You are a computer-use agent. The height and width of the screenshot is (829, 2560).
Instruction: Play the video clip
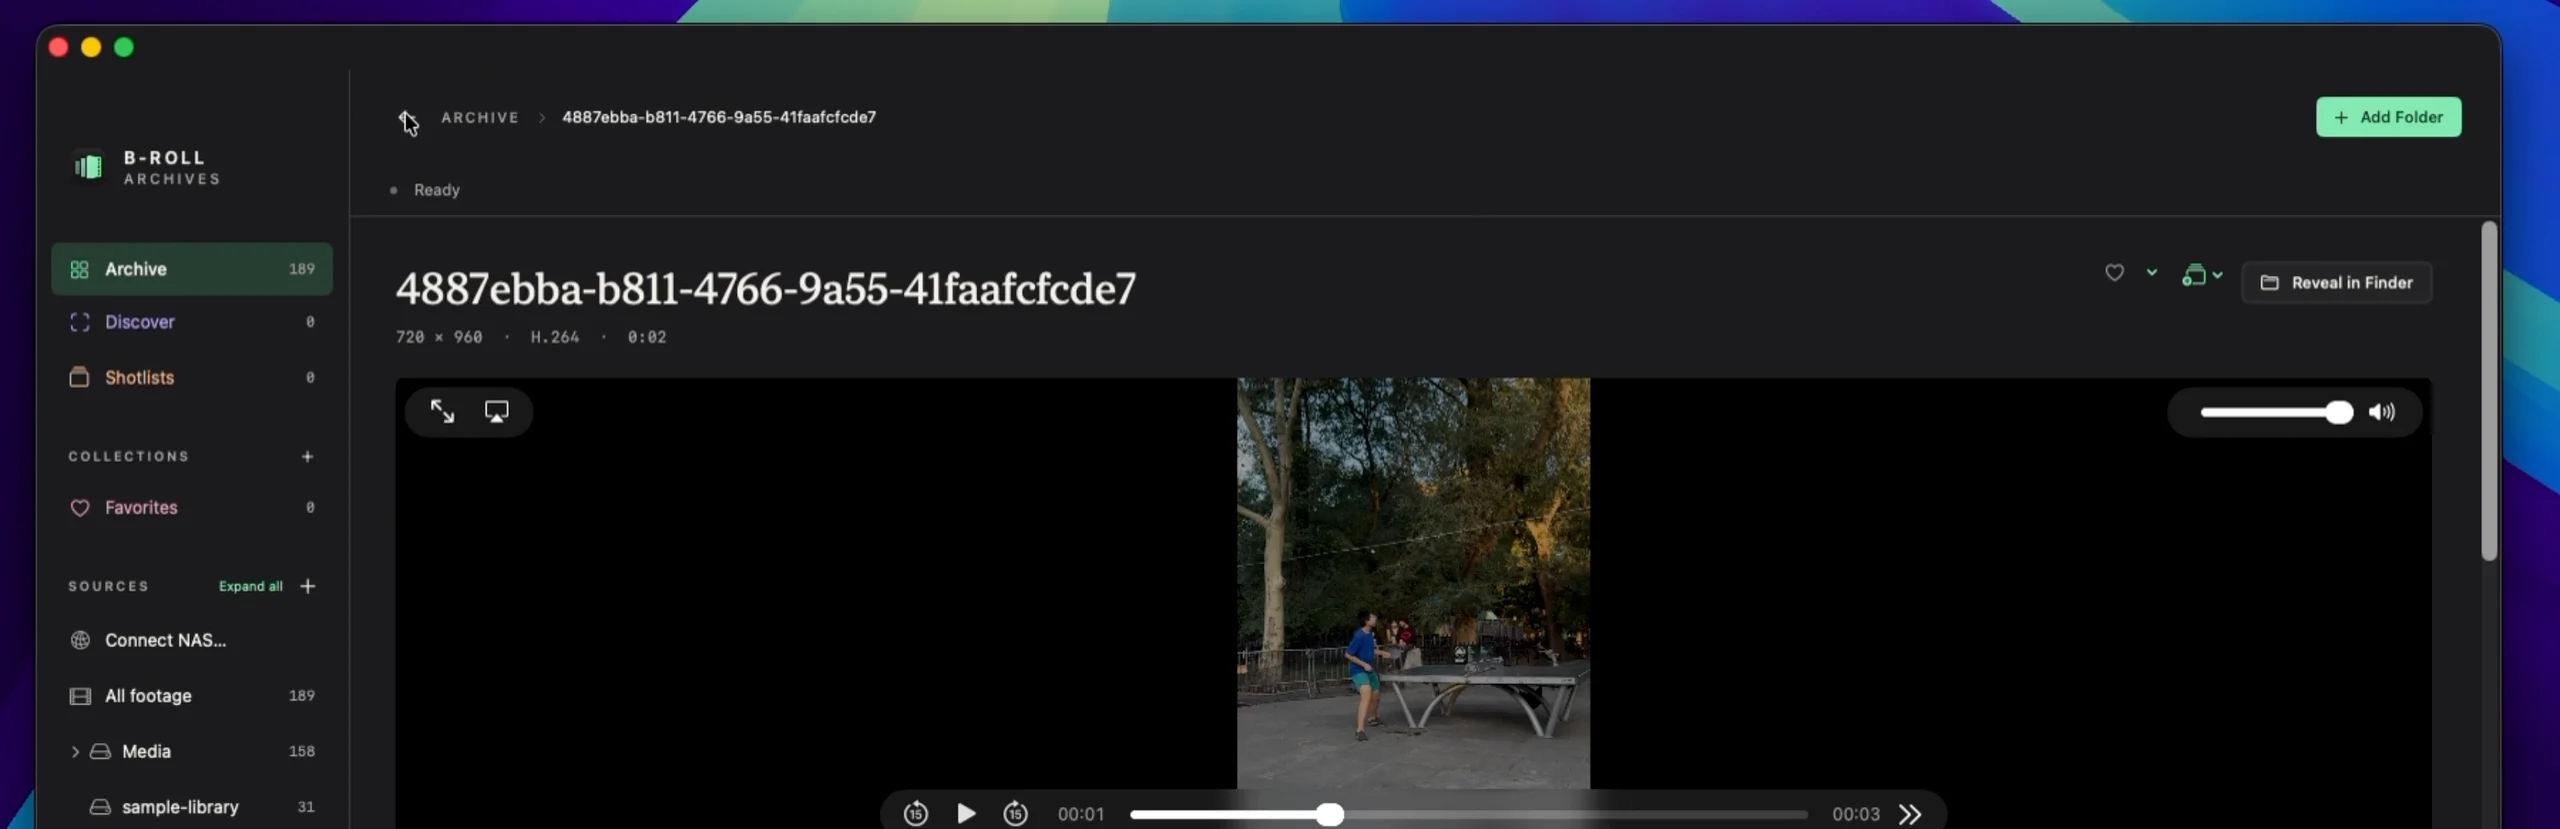(x=966, y=813)
